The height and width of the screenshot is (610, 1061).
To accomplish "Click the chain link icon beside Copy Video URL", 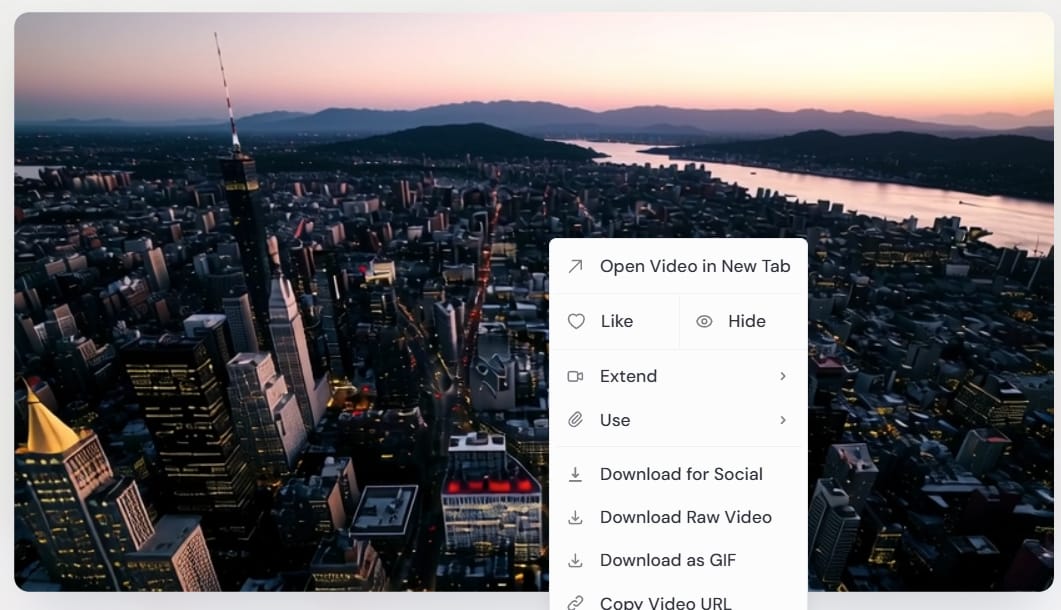I will [x=575, y=602].
